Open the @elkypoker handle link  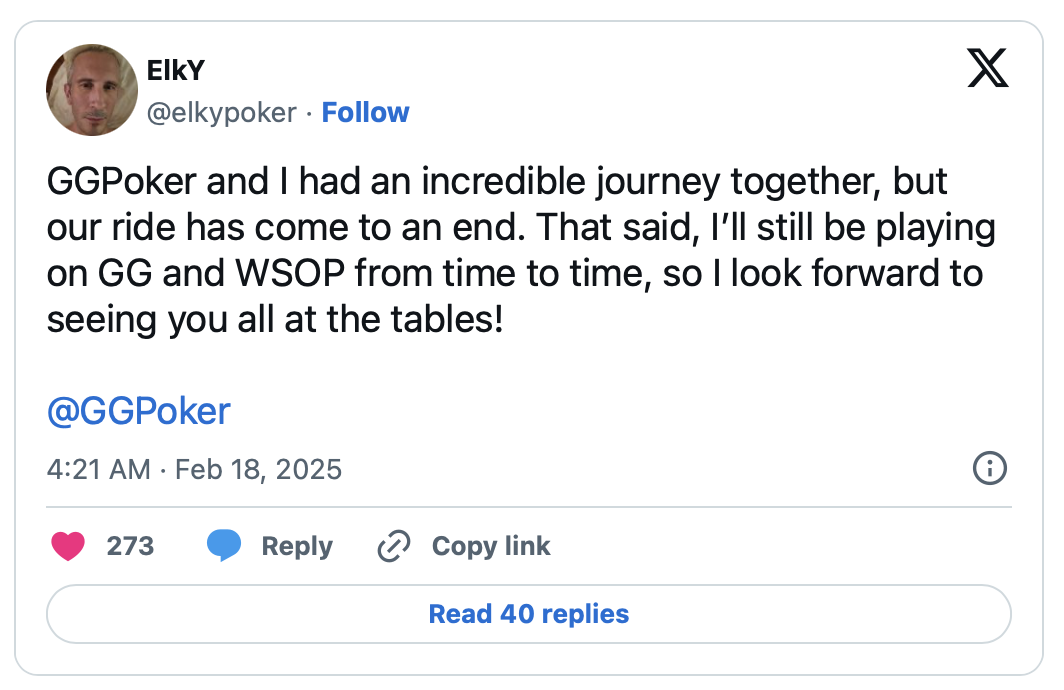pos(221,113)
